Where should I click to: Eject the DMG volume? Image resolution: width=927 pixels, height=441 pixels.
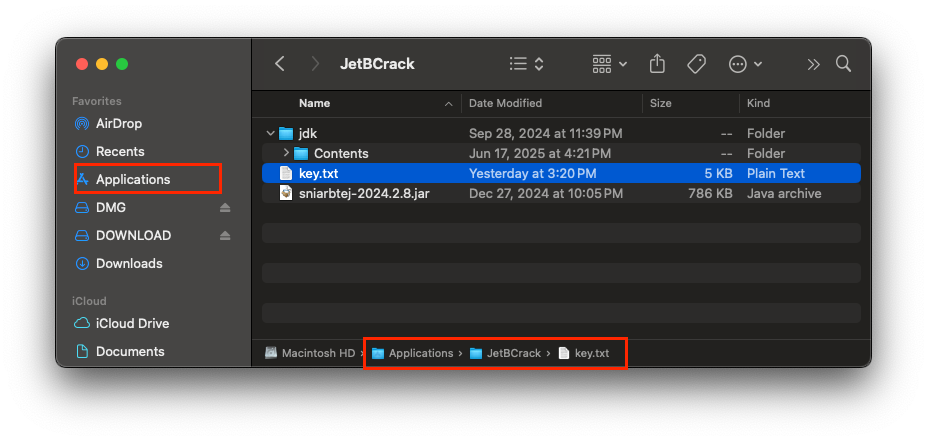[x=225, y=208]
